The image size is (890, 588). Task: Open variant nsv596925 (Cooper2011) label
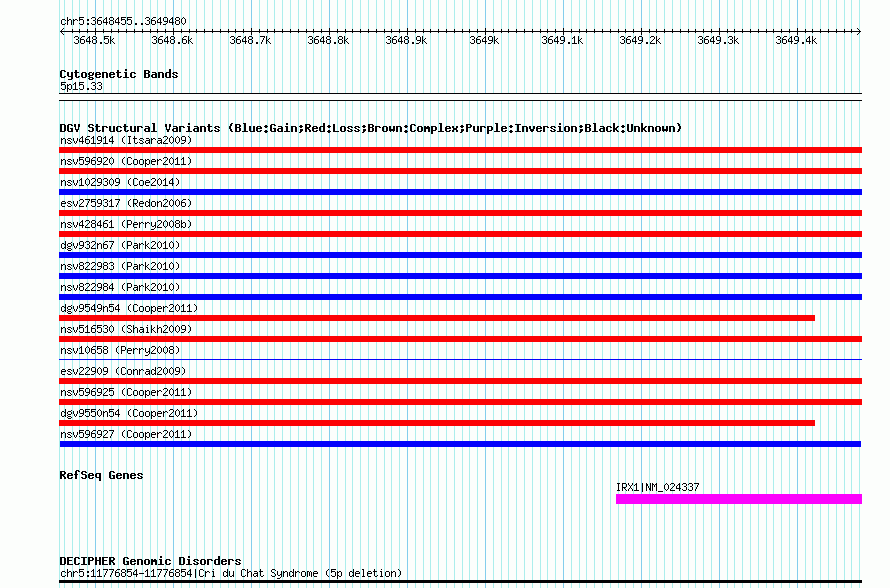click(126, 392)
